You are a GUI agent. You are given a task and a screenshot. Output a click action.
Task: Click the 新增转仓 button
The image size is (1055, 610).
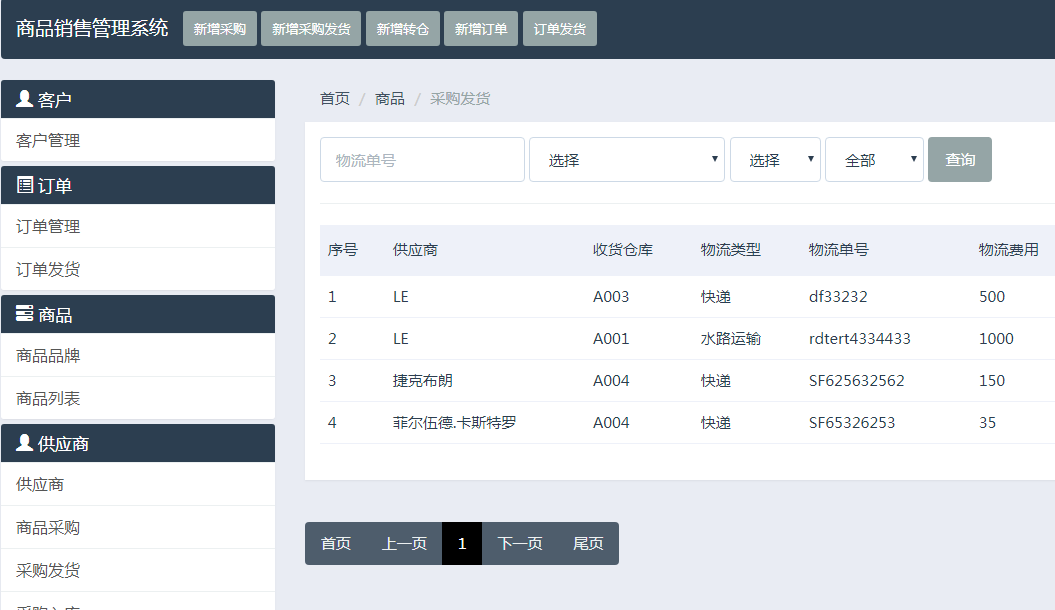click(403, 29)
